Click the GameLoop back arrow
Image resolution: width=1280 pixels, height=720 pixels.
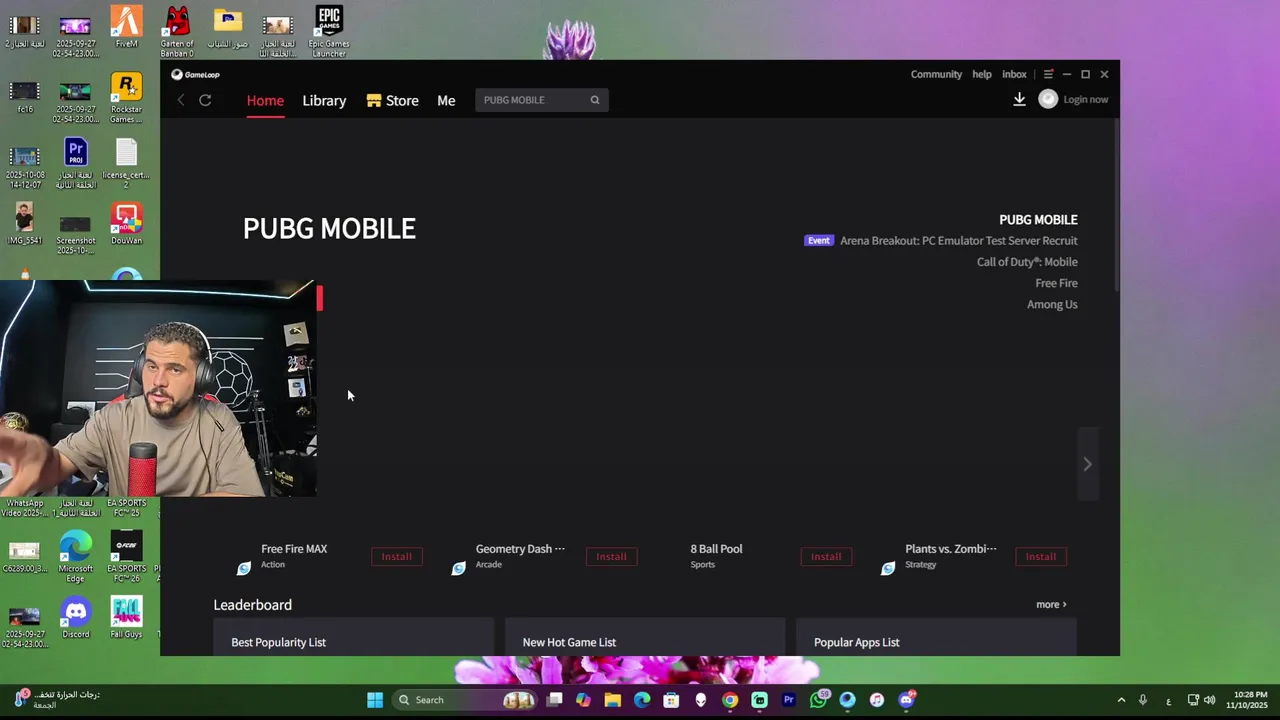click(181, 100)
